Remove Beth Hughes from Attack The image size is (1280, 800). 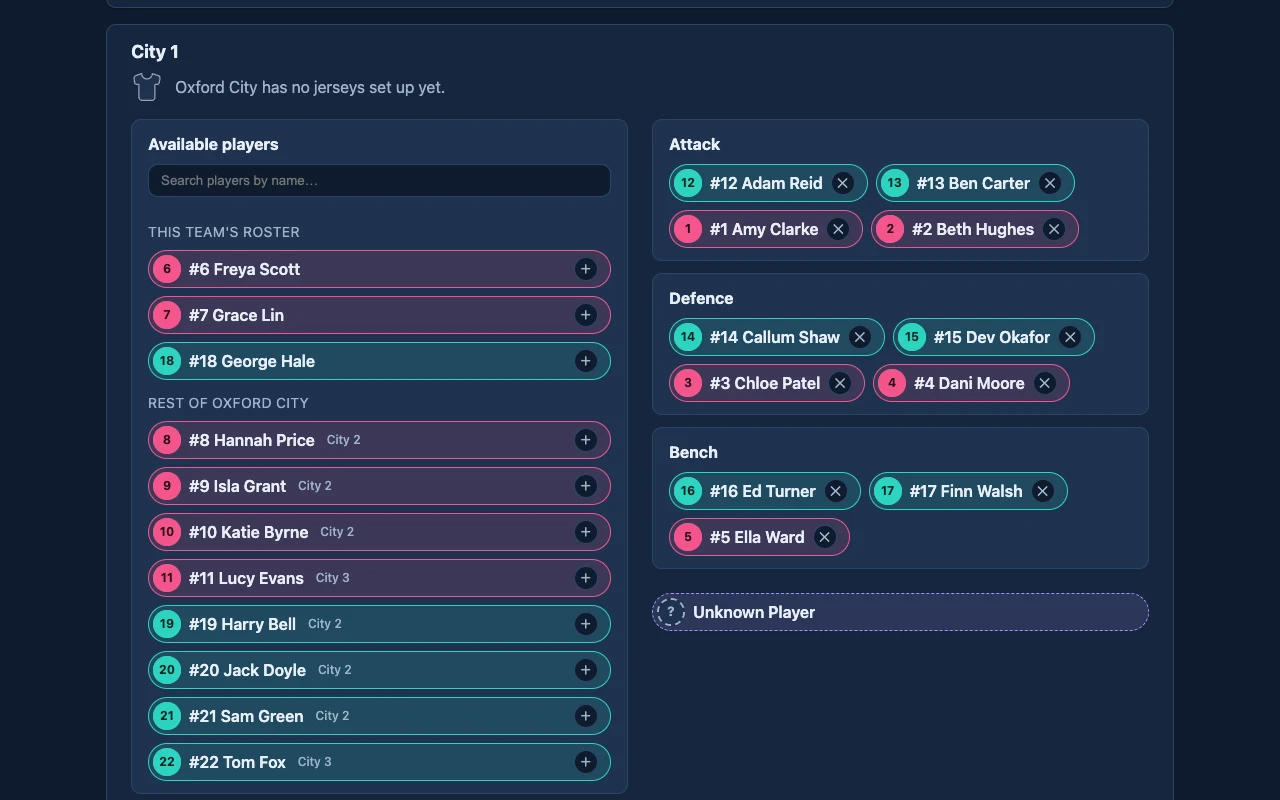[1054, 229]
